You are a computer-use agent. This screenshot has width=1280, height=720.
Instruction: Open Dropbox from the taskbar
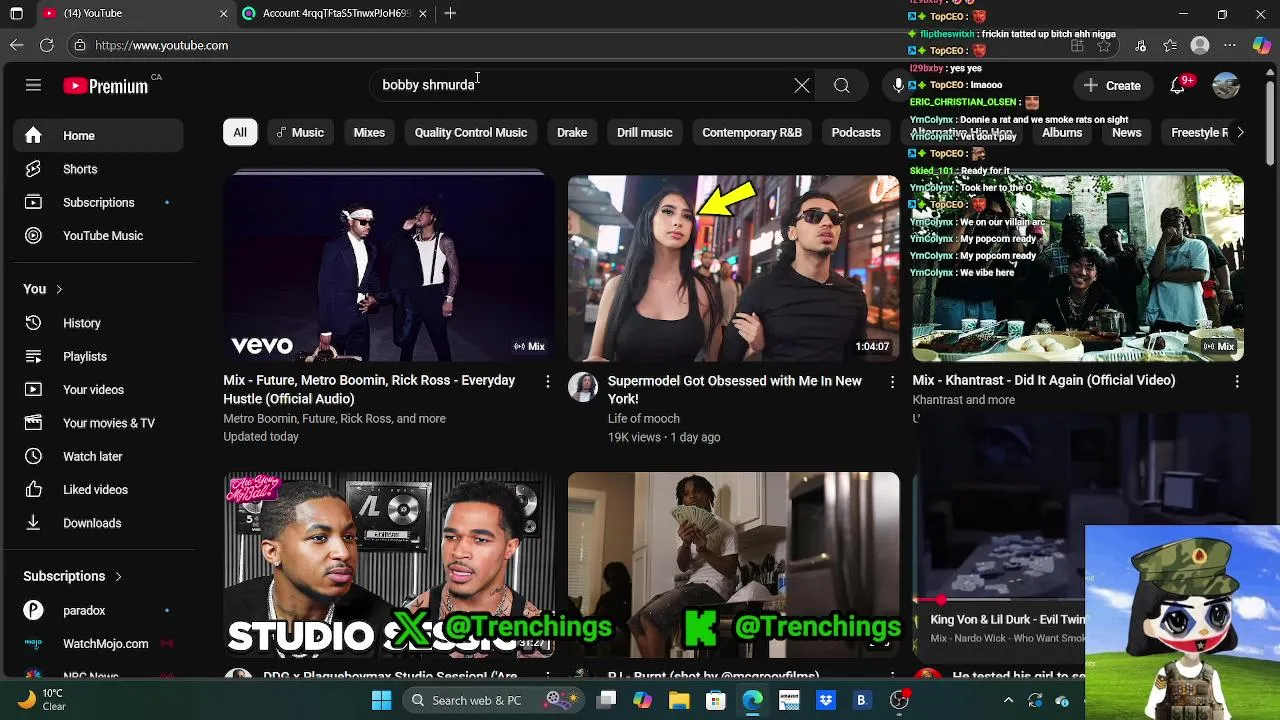click(825, 700)
